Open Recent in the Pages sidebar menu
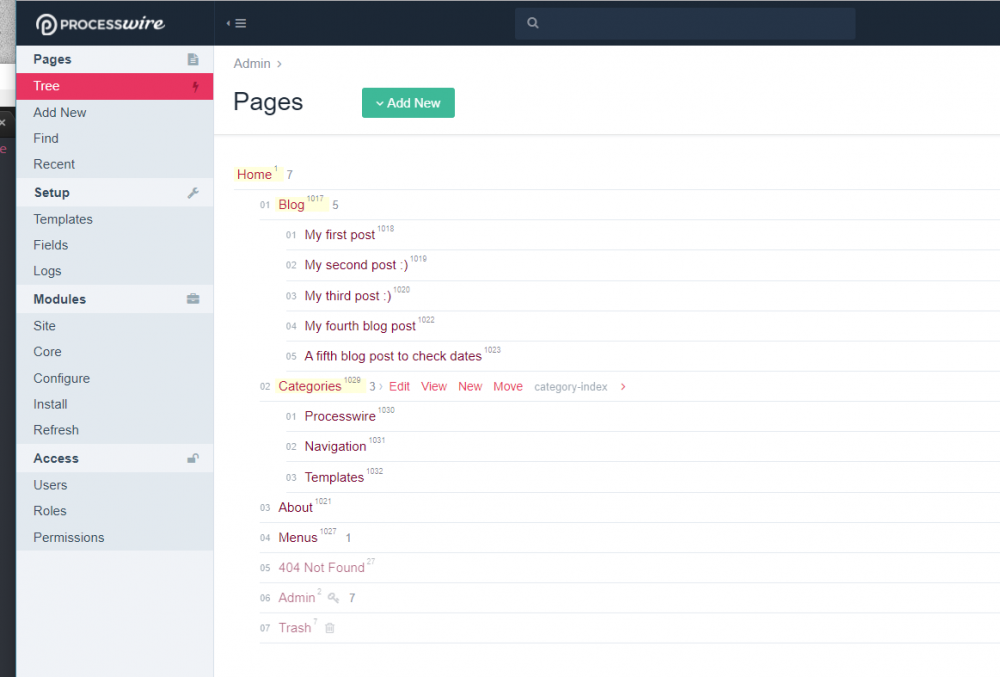Viewport: 1000px width, 677px height. click(54, 164)
